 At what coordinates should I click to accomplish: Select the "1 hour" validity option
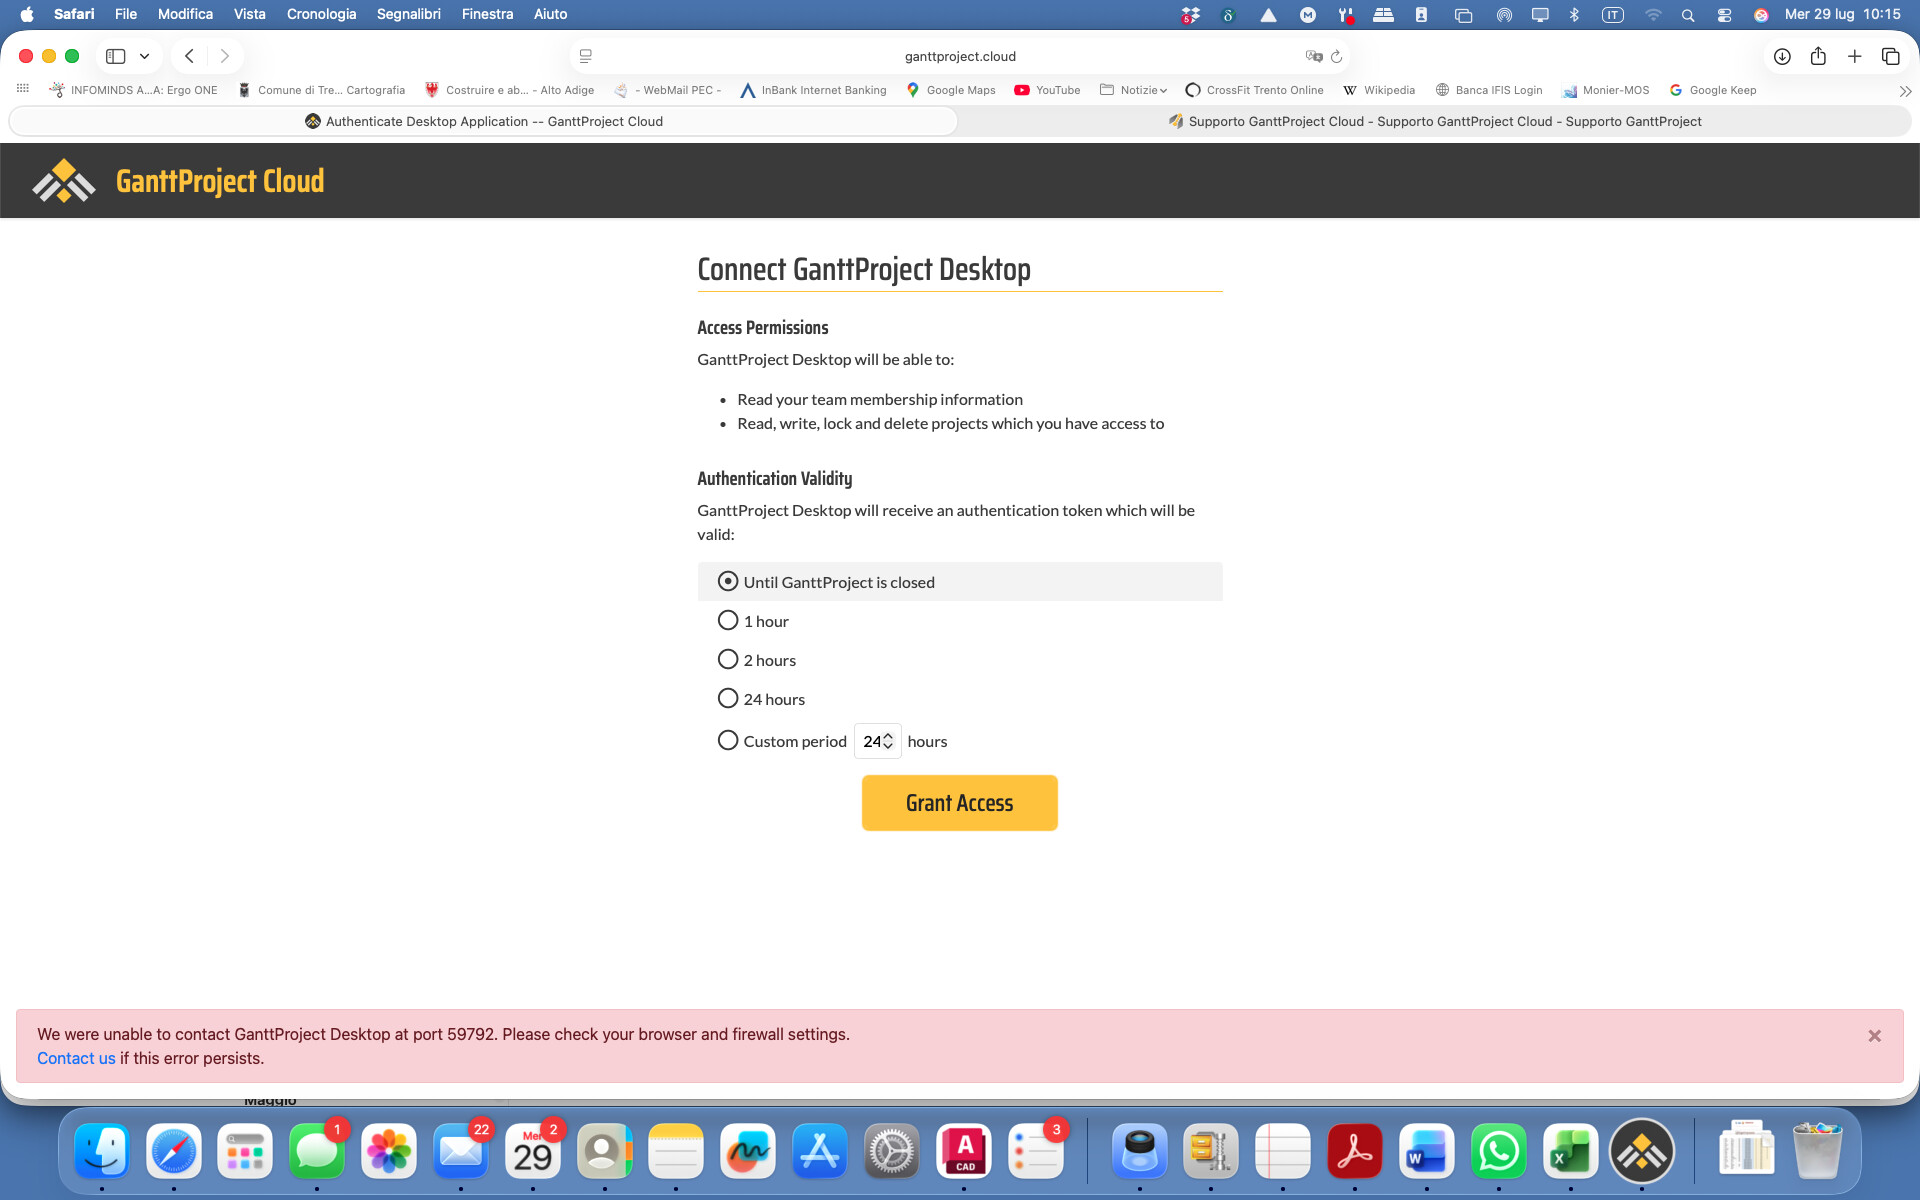[x=728, y=620]
